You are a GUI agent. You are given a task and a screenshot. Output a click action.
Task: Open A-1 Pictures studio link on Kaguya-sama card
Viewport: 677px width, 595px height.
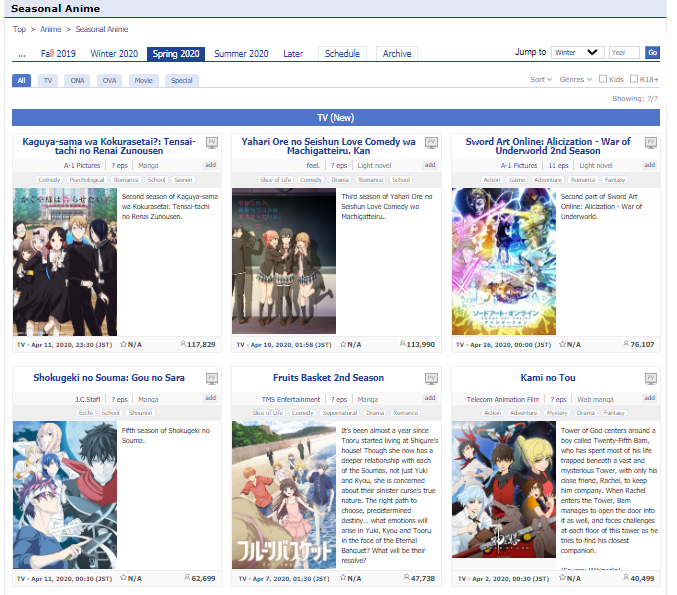(x=82, y=165)
